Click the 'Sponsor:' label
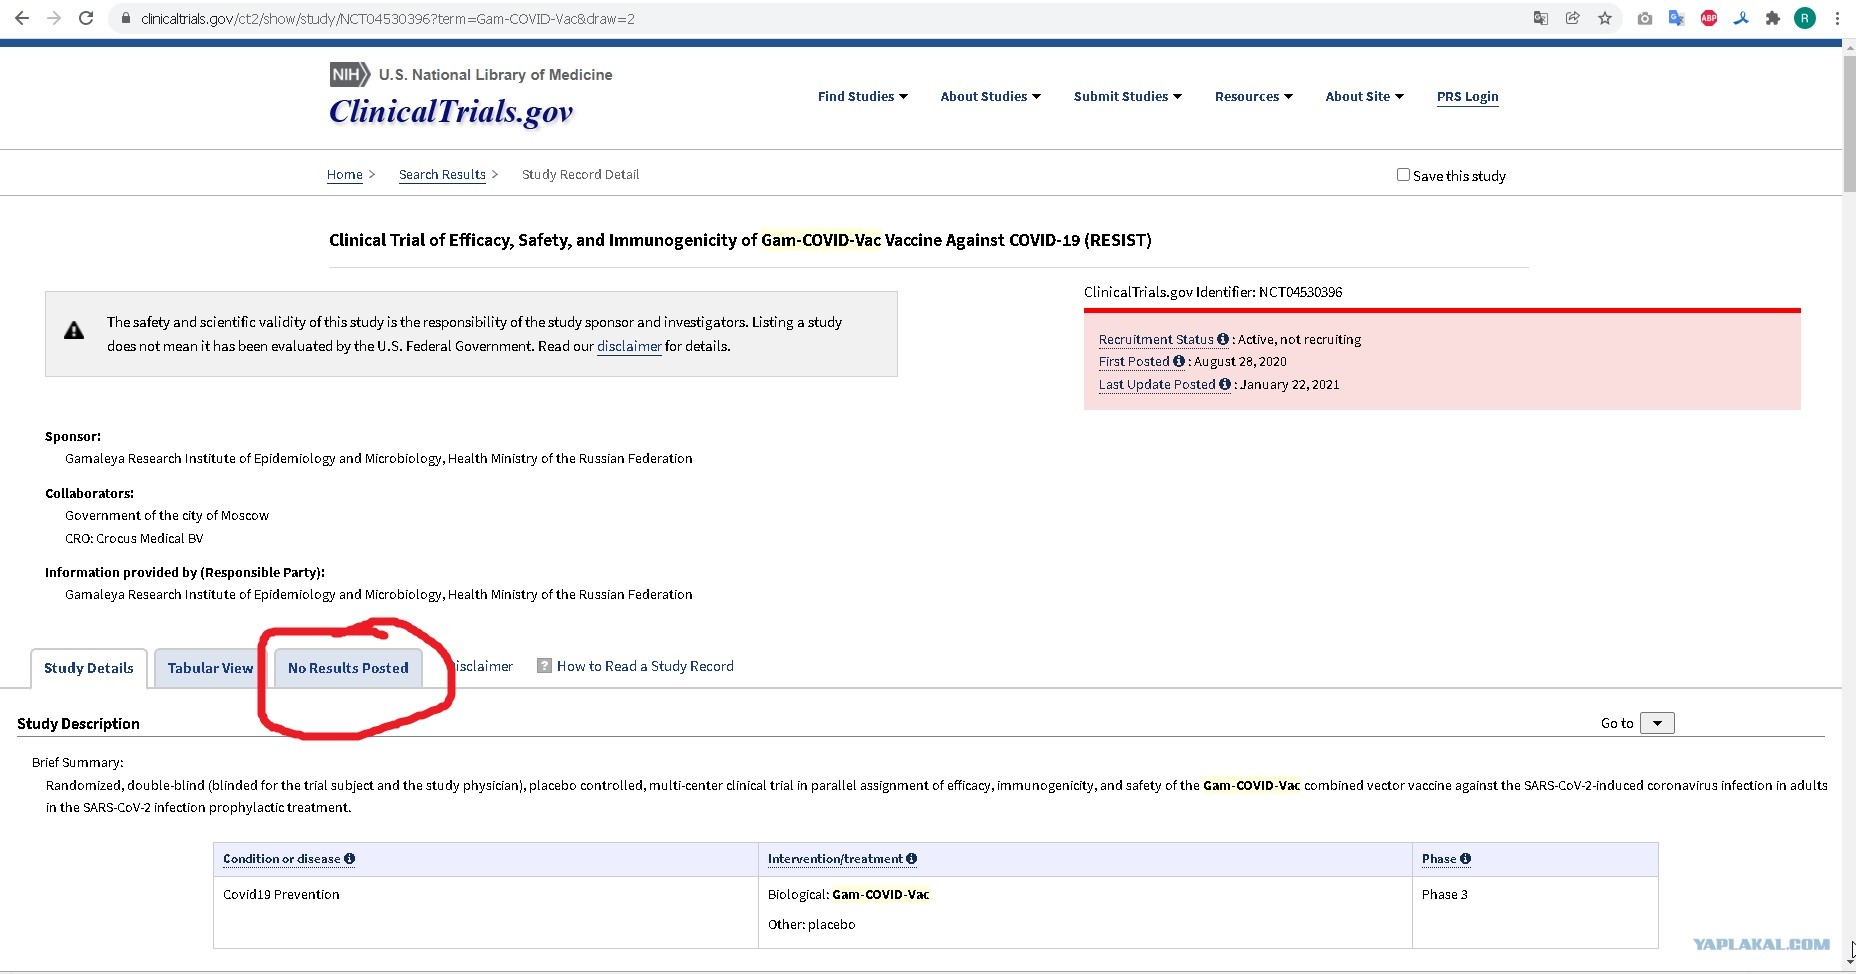The image size is (1856, 974). tap(73, 437)
